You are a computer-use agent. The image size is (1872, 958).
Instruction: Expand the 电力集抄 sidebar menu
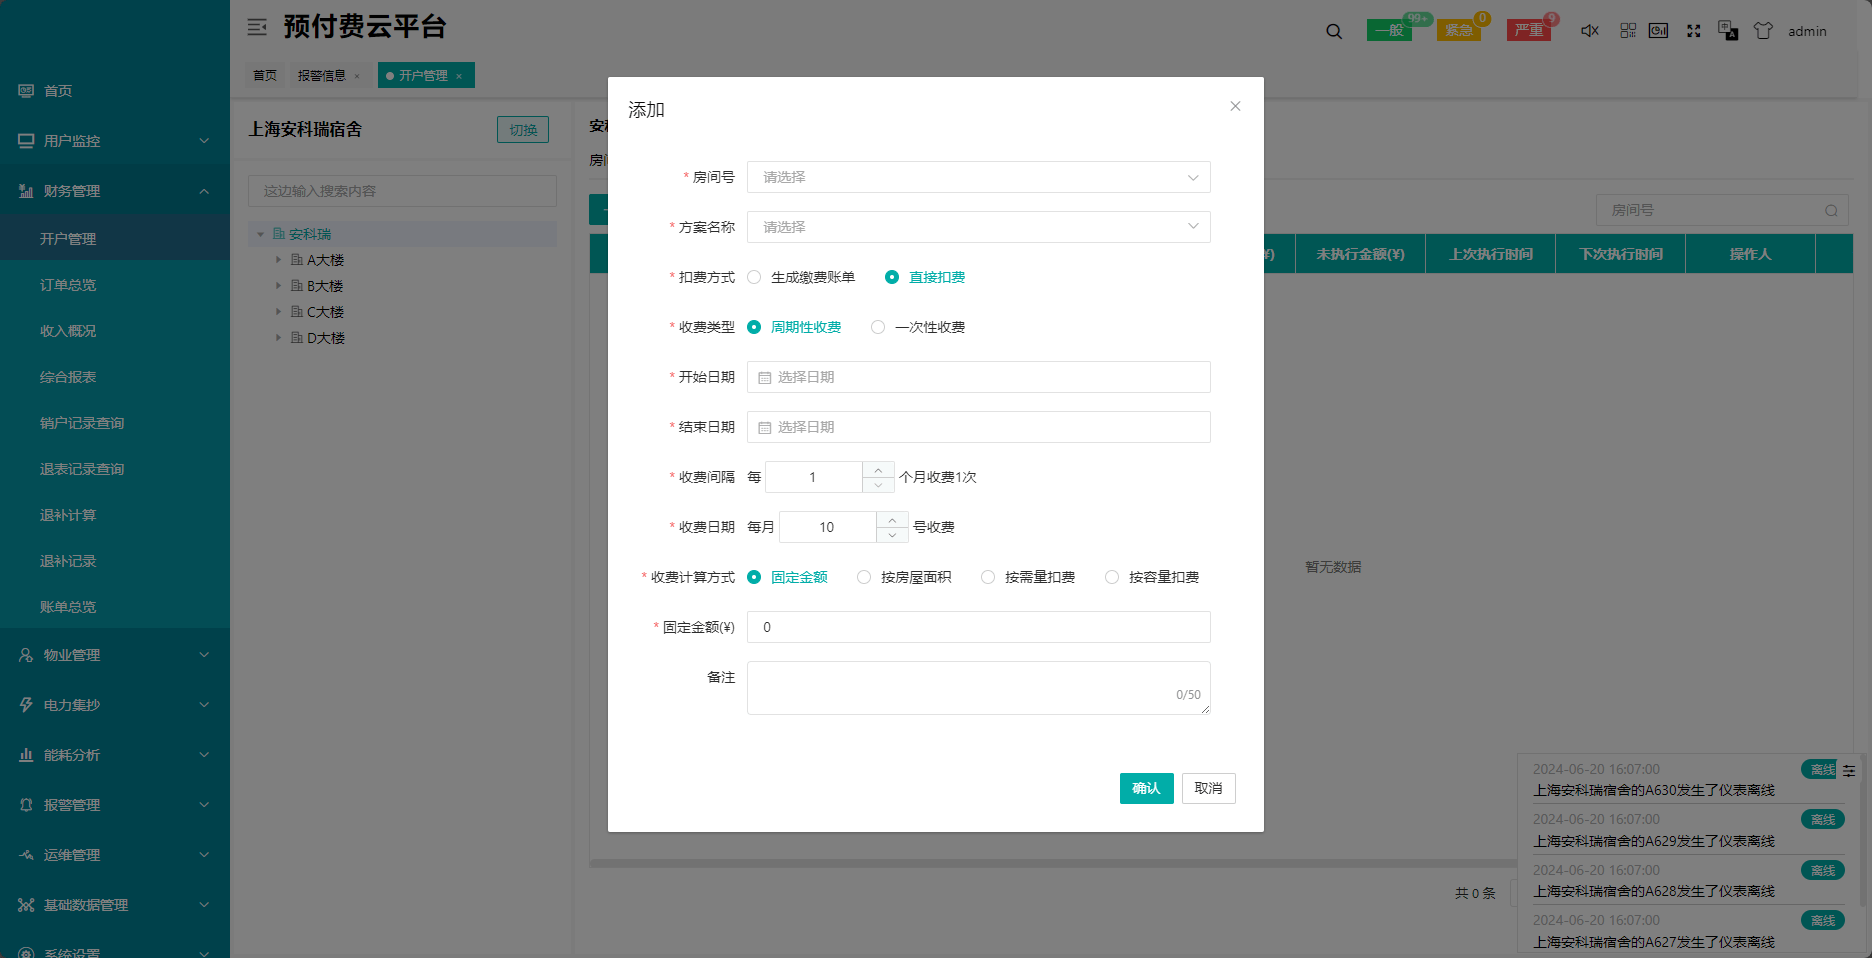(115, 705)
